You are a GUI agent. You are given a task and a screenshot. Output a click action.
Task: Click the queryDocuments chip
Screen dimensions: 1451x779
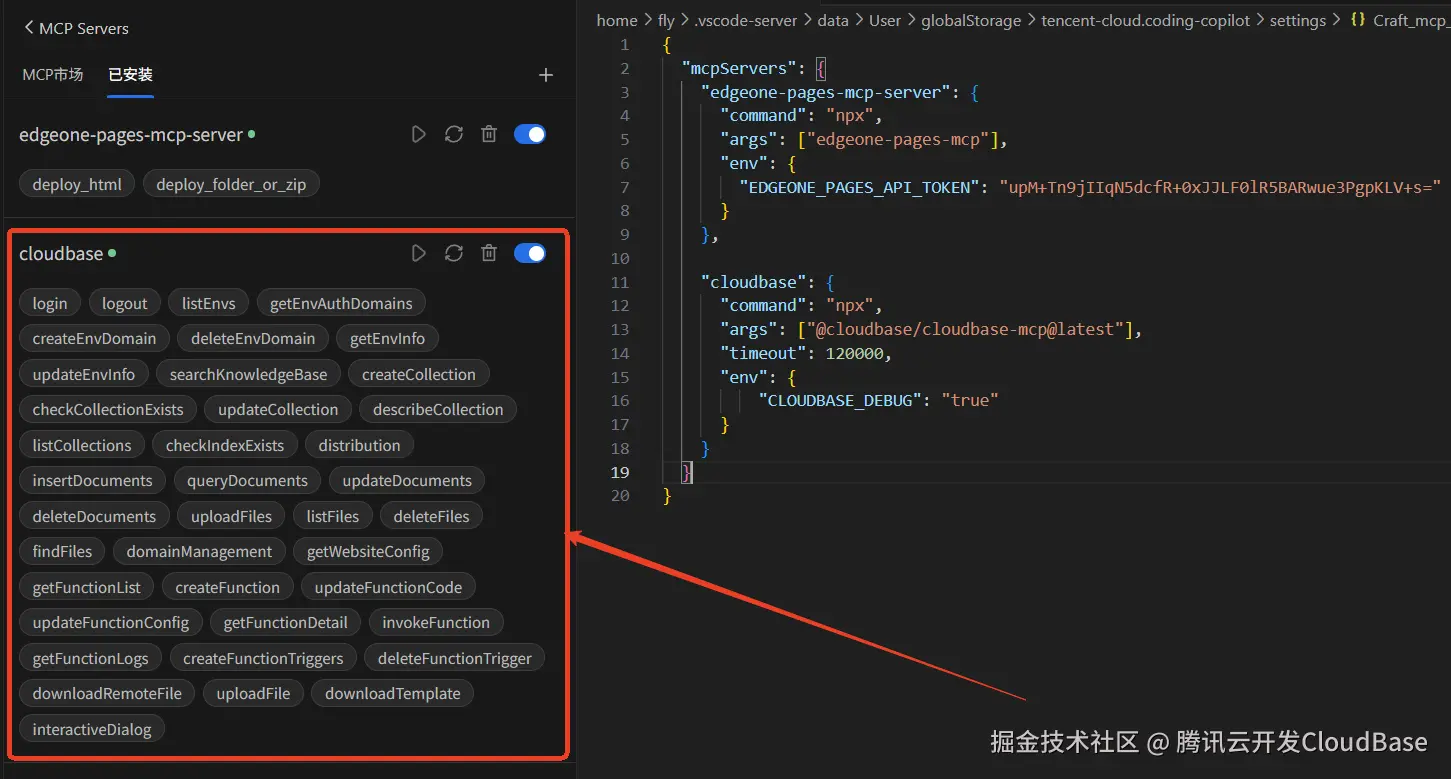(247, 480)
